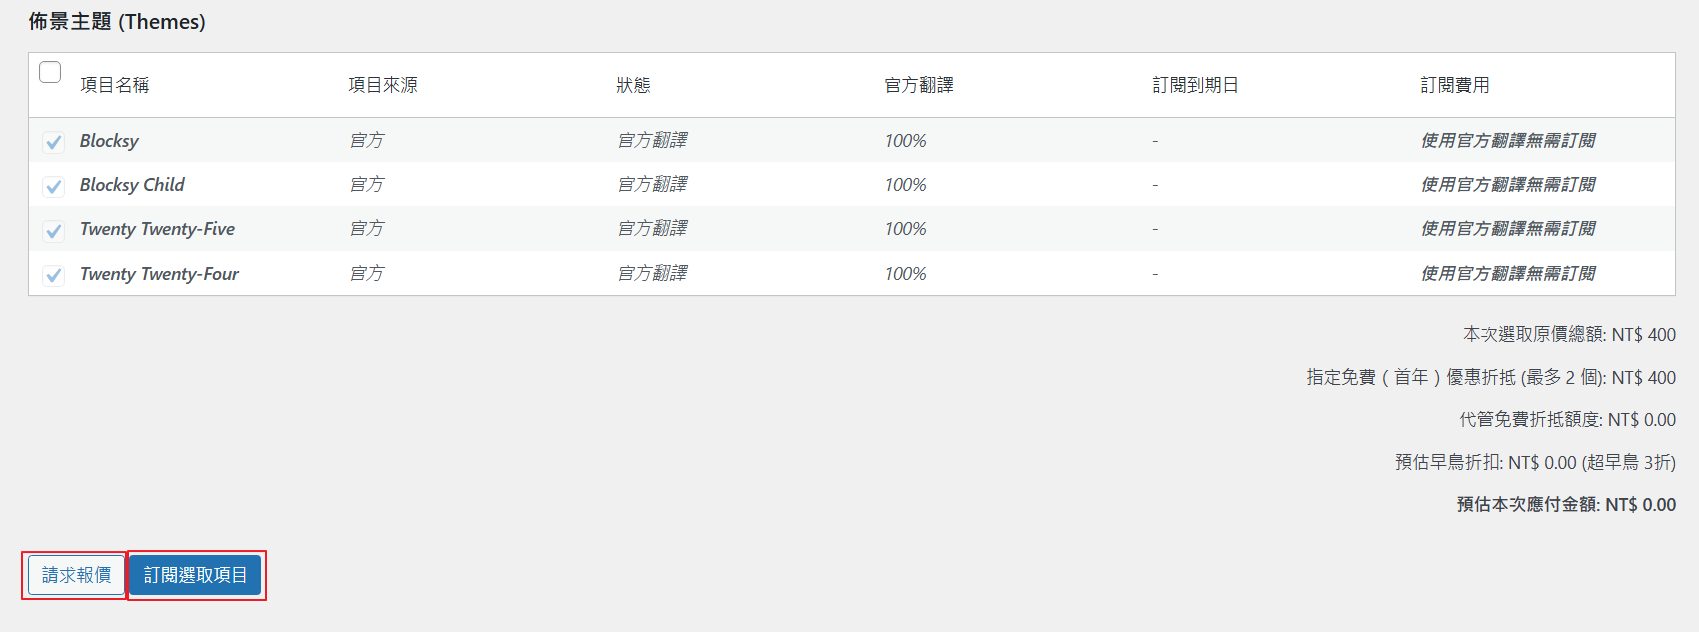
Task: Click the 預估本次應付金額 total line
Action: click(1565, 505)
